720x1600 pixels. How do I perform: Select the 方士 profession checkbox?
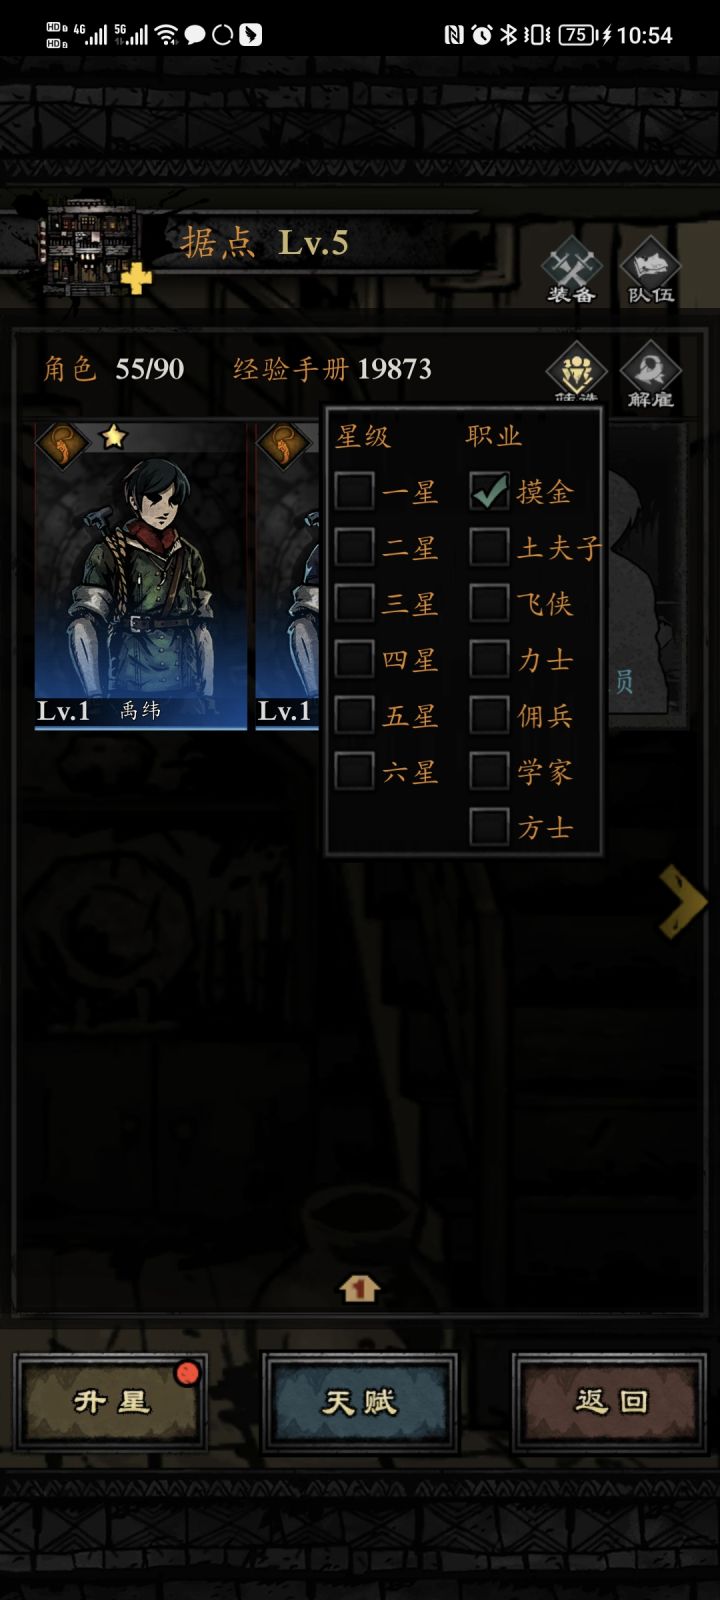489,827
